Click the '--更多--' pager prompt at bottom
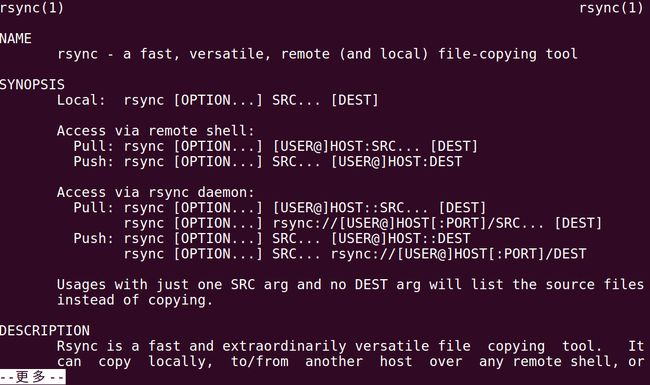This screenshot has width=650, height=385. [32, 377]
